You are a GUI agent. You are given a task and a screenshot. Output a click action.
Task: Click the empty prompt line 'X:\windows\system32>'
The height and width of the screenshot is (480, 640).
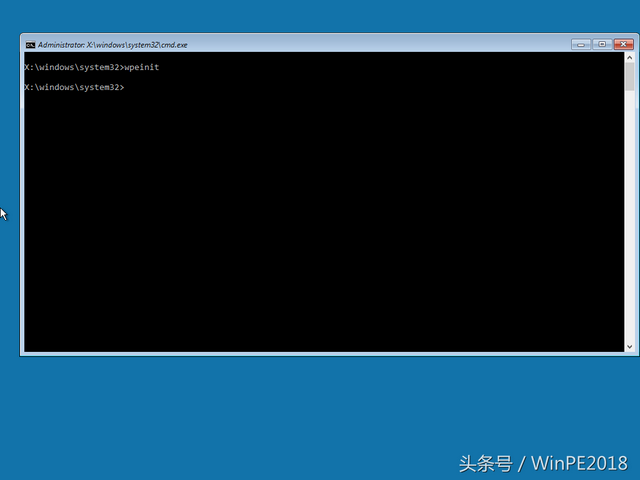[74, 87]
